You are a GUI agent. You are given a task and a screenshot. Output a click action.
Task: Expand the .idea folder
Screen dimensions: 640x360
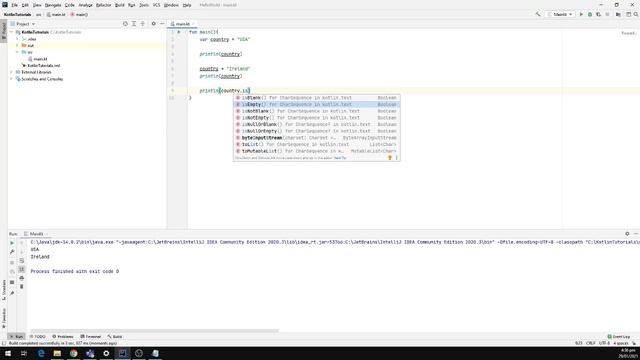point(17,39)
